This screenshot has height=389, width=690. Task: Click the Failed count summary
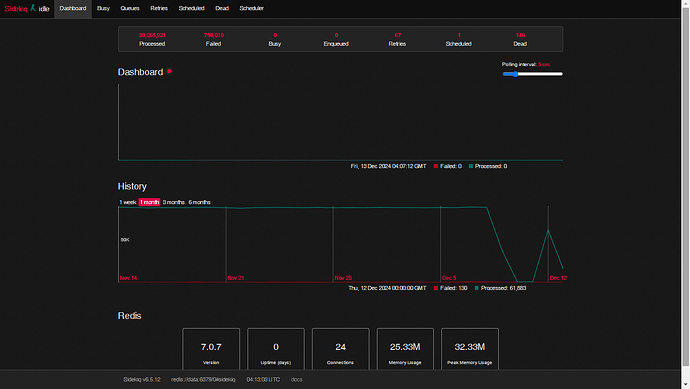213,39
